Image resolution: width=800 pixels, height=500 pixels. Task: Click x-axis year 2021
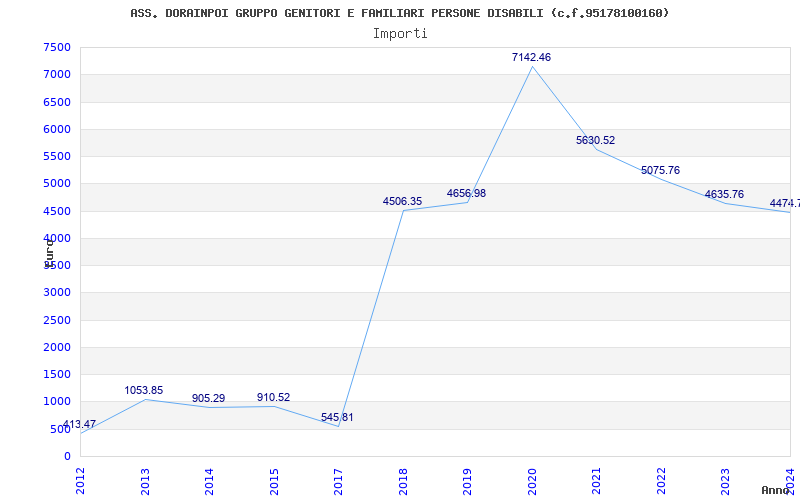pos(596,481)
